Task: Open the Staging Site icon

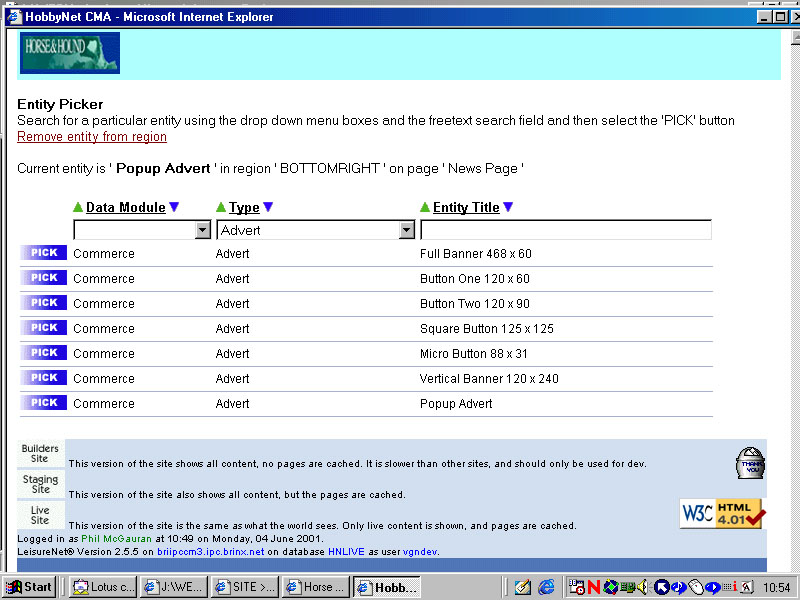Action: (40, 484)
